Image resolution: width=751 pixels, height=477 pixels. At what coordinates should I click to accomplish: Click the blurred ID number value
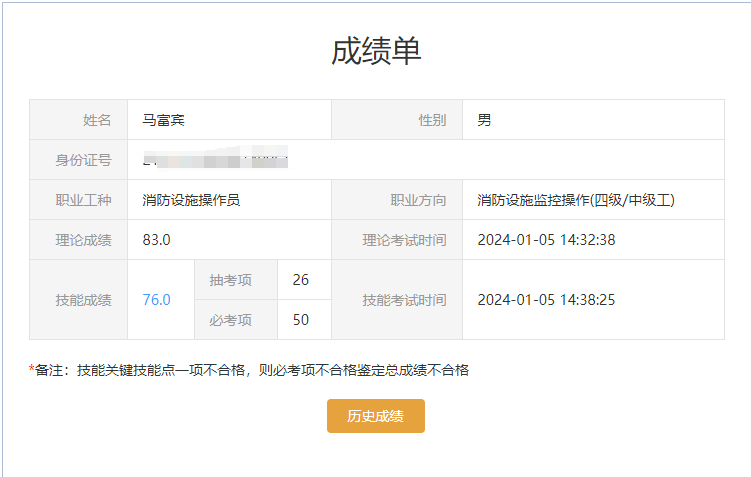216,157
